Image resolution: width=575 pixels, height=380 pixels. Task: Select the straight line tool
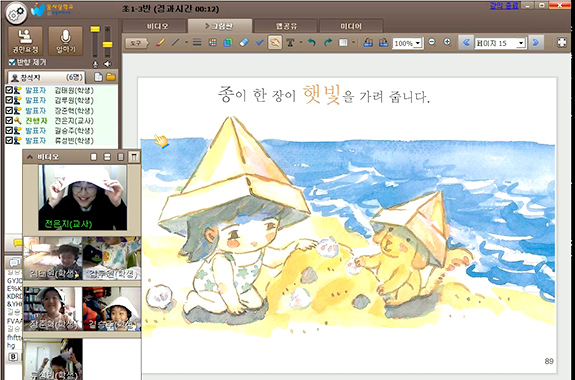tap(176, 43)
